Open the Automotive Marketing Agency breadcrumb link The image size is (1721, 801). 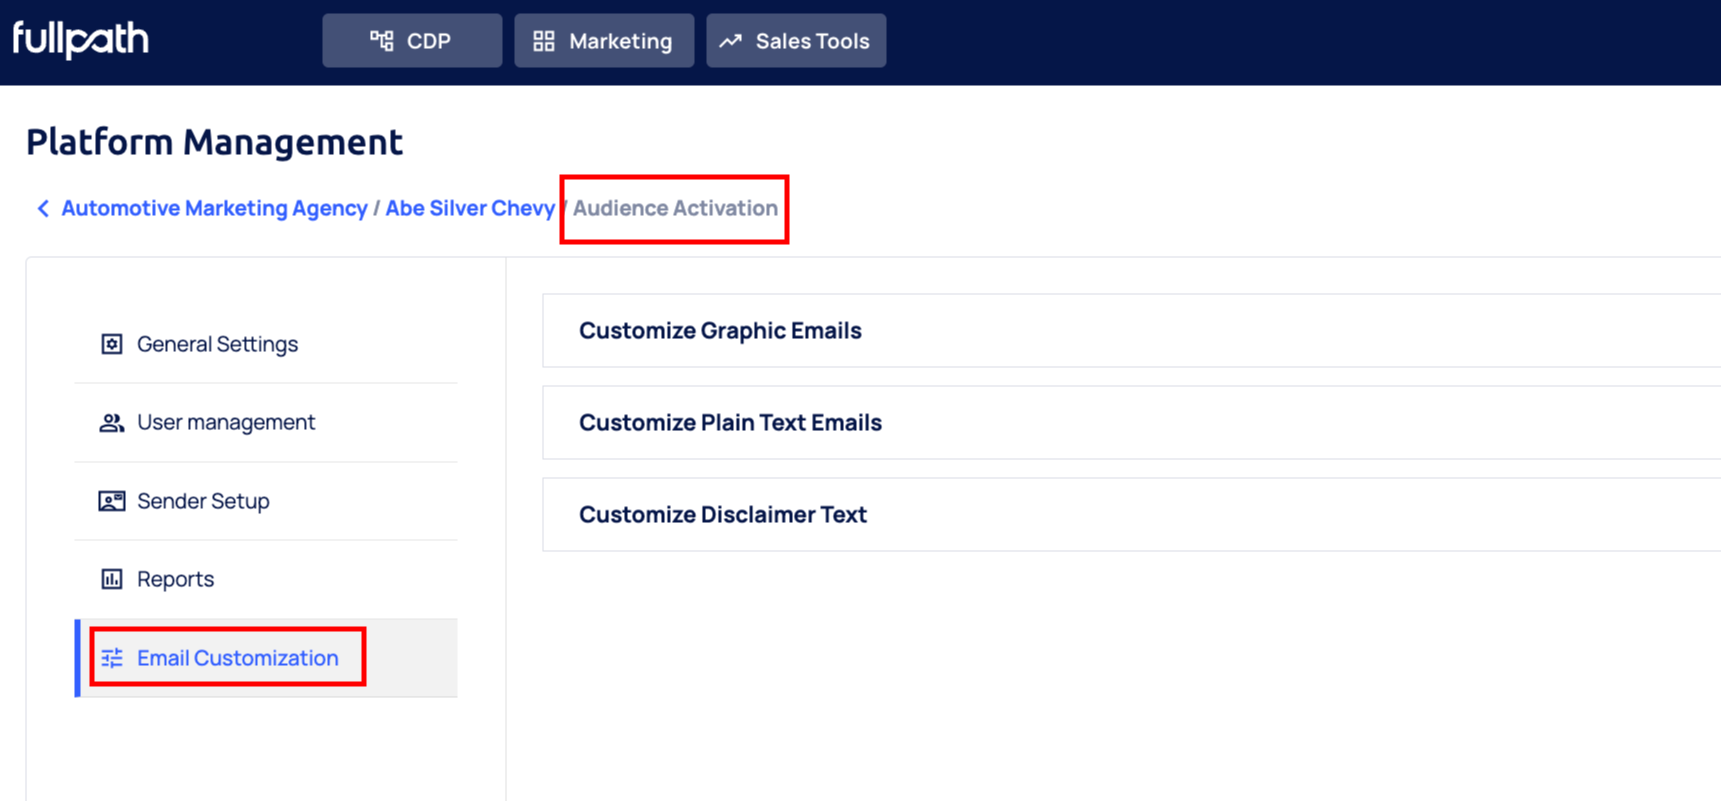pos(214,208)
